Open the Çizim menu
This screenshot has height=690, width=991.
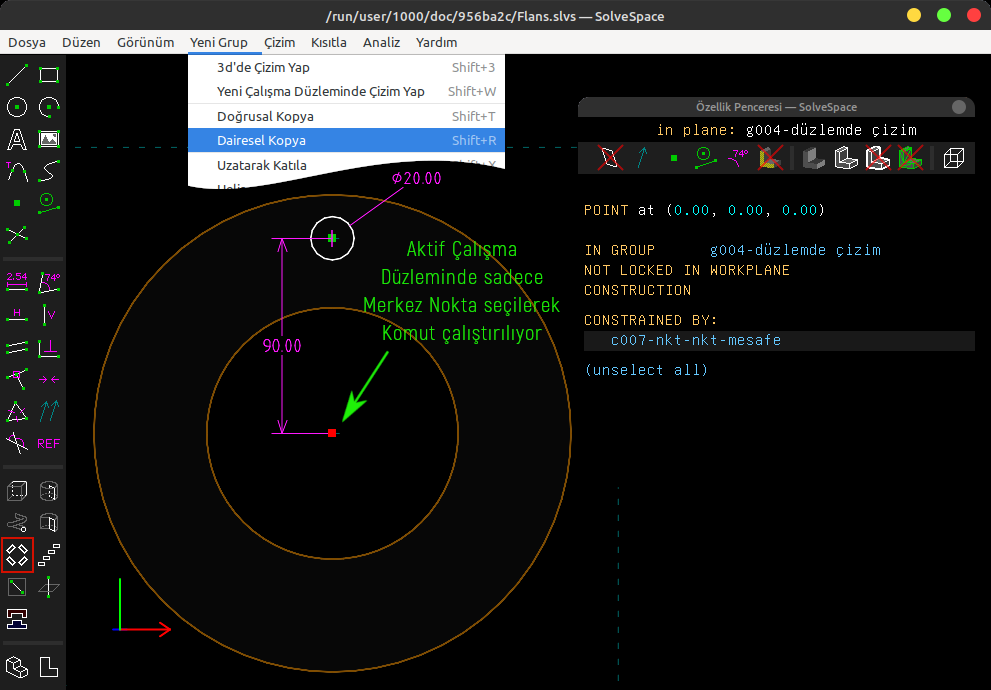coord(279,42)
